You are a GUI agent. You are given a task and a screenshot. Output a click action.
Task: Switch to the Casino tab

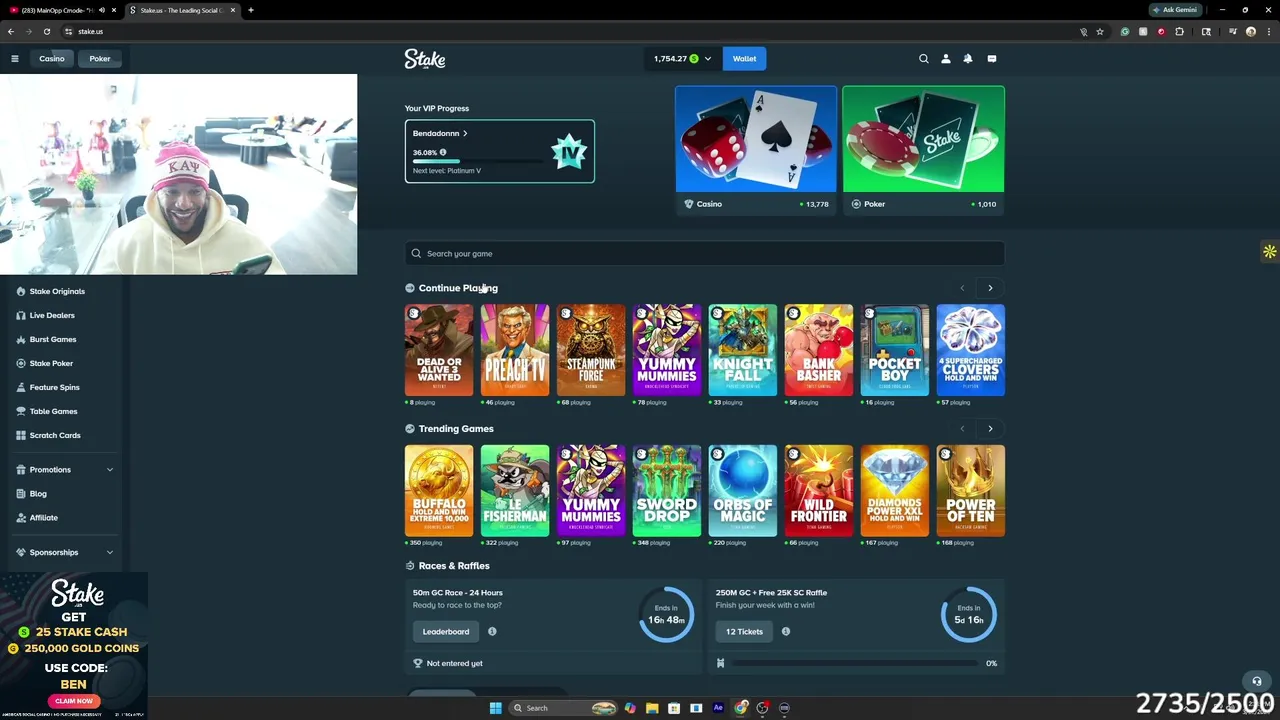pos(52,59)
